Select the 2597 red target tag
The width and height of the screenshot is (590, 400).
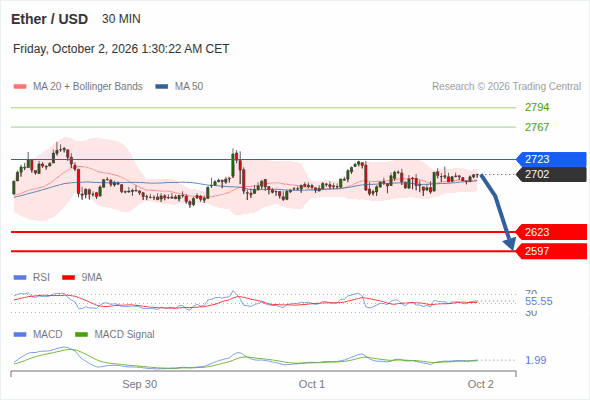551,251
